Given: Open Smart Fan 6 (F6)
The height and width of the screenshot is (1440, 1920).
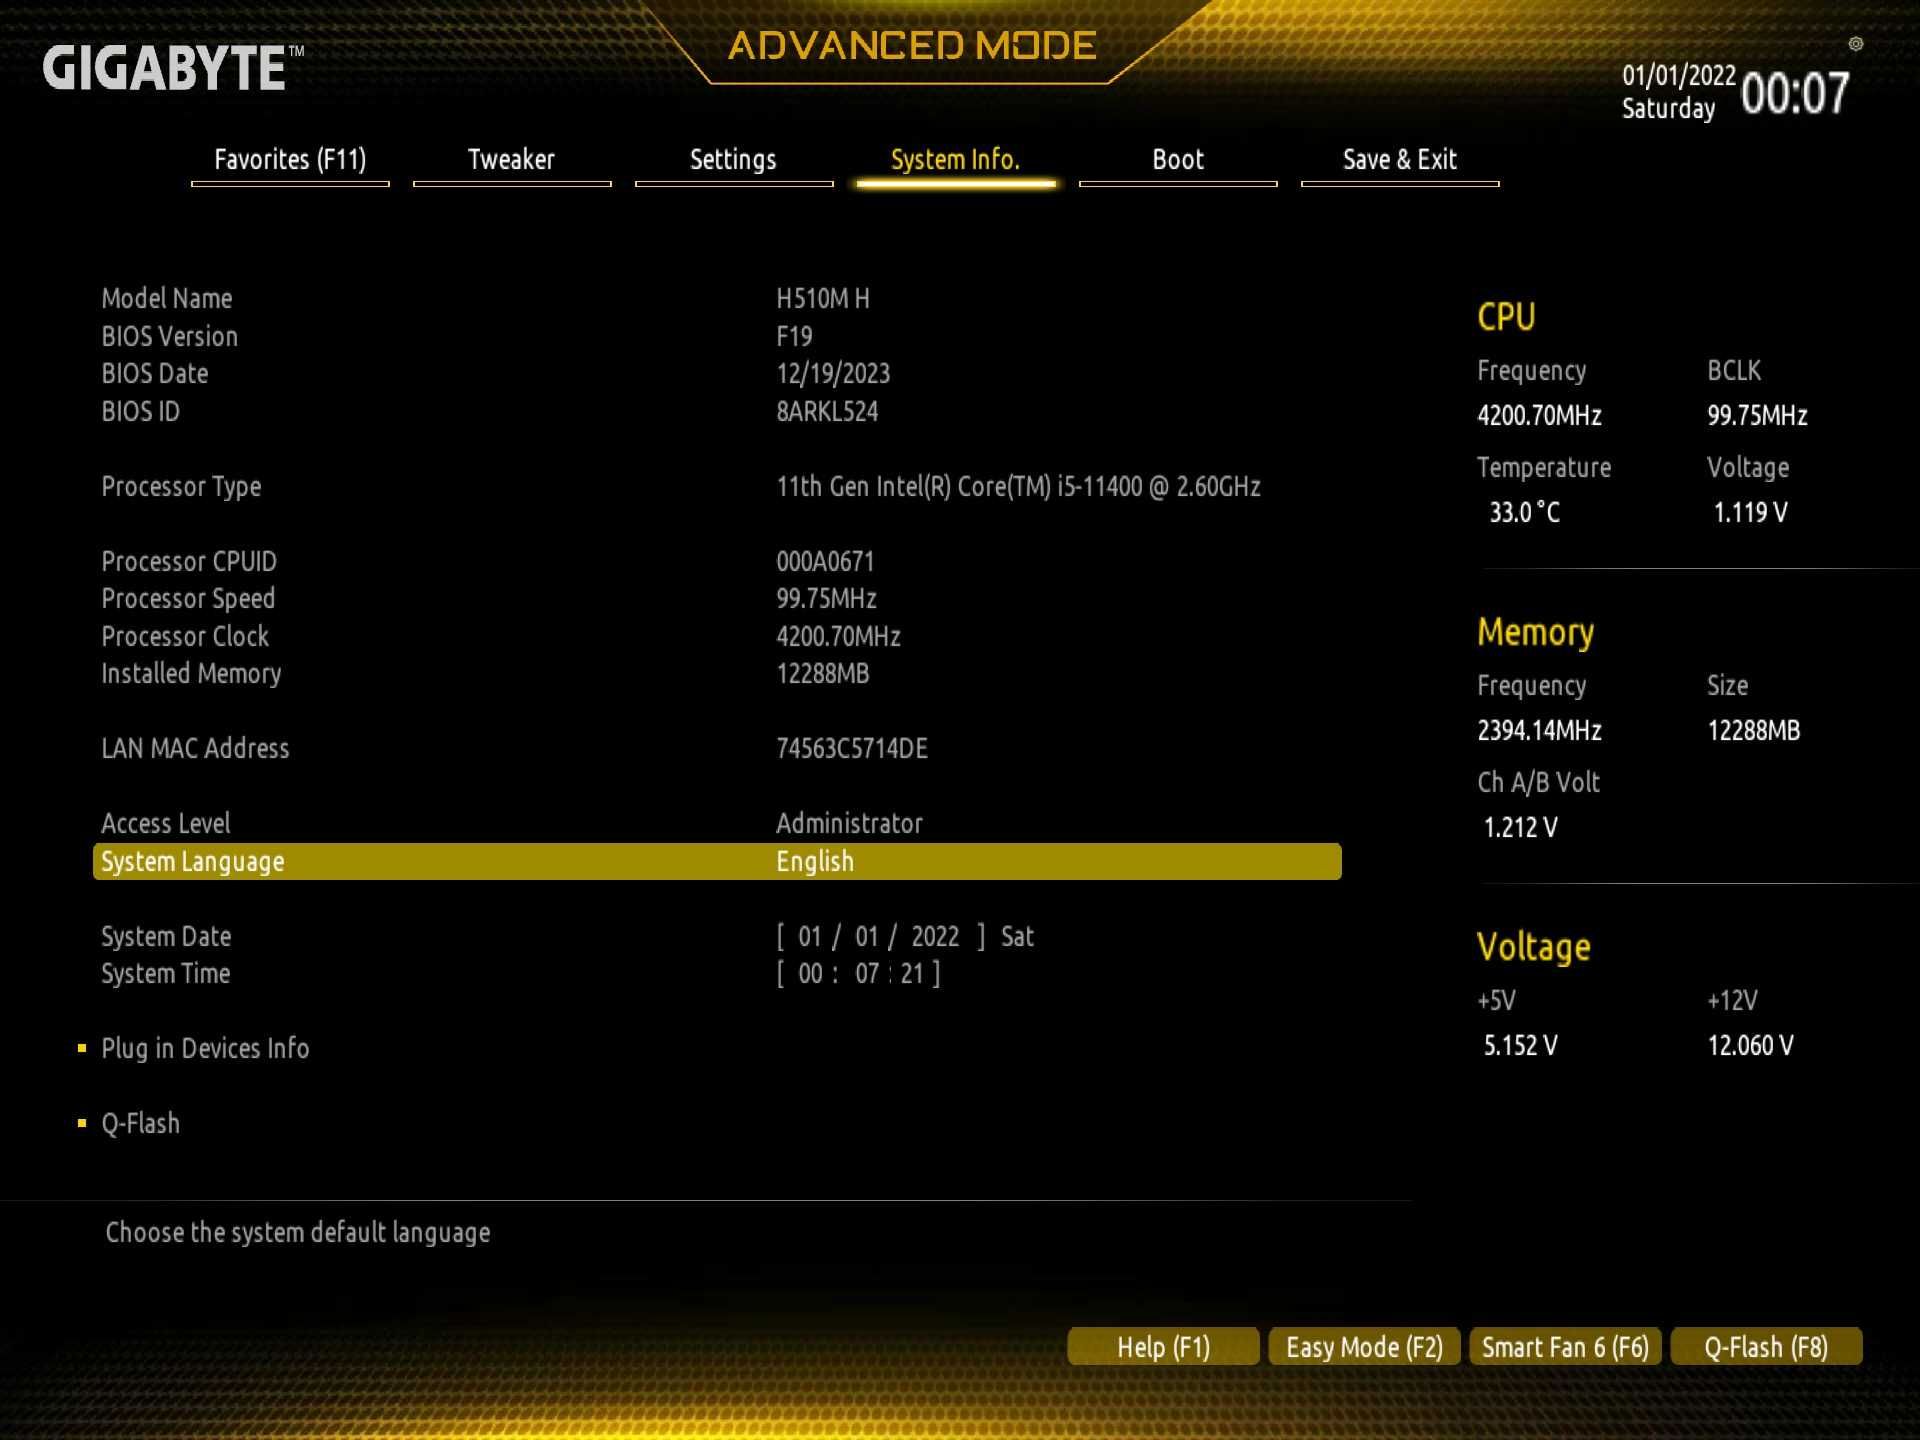Looking at the screenshot, I should (1565, 1346).
